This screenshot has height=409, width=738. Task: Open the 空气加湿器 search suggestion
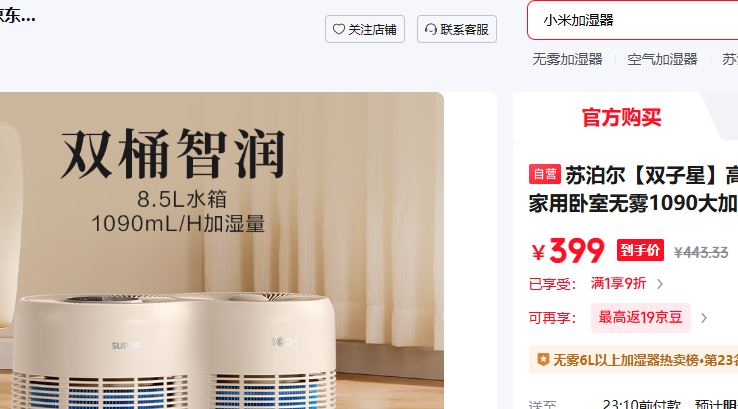tap(662, 59)
